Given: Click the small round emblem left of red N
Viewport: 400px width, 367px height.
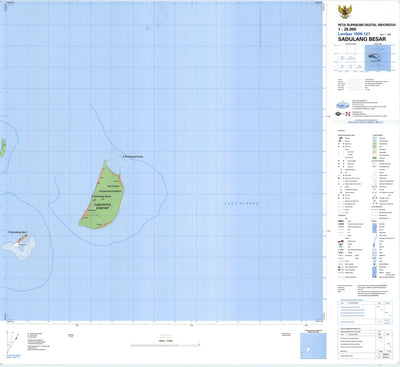Looking at the screenshot, I should point(339,114).
